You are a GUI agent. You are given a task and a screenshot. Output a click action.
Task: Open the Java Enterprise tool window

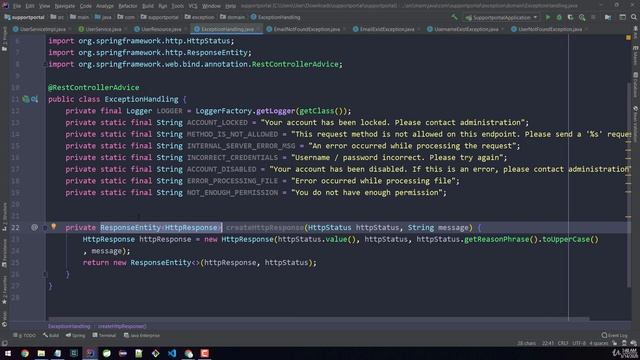(x=142, y=335)
